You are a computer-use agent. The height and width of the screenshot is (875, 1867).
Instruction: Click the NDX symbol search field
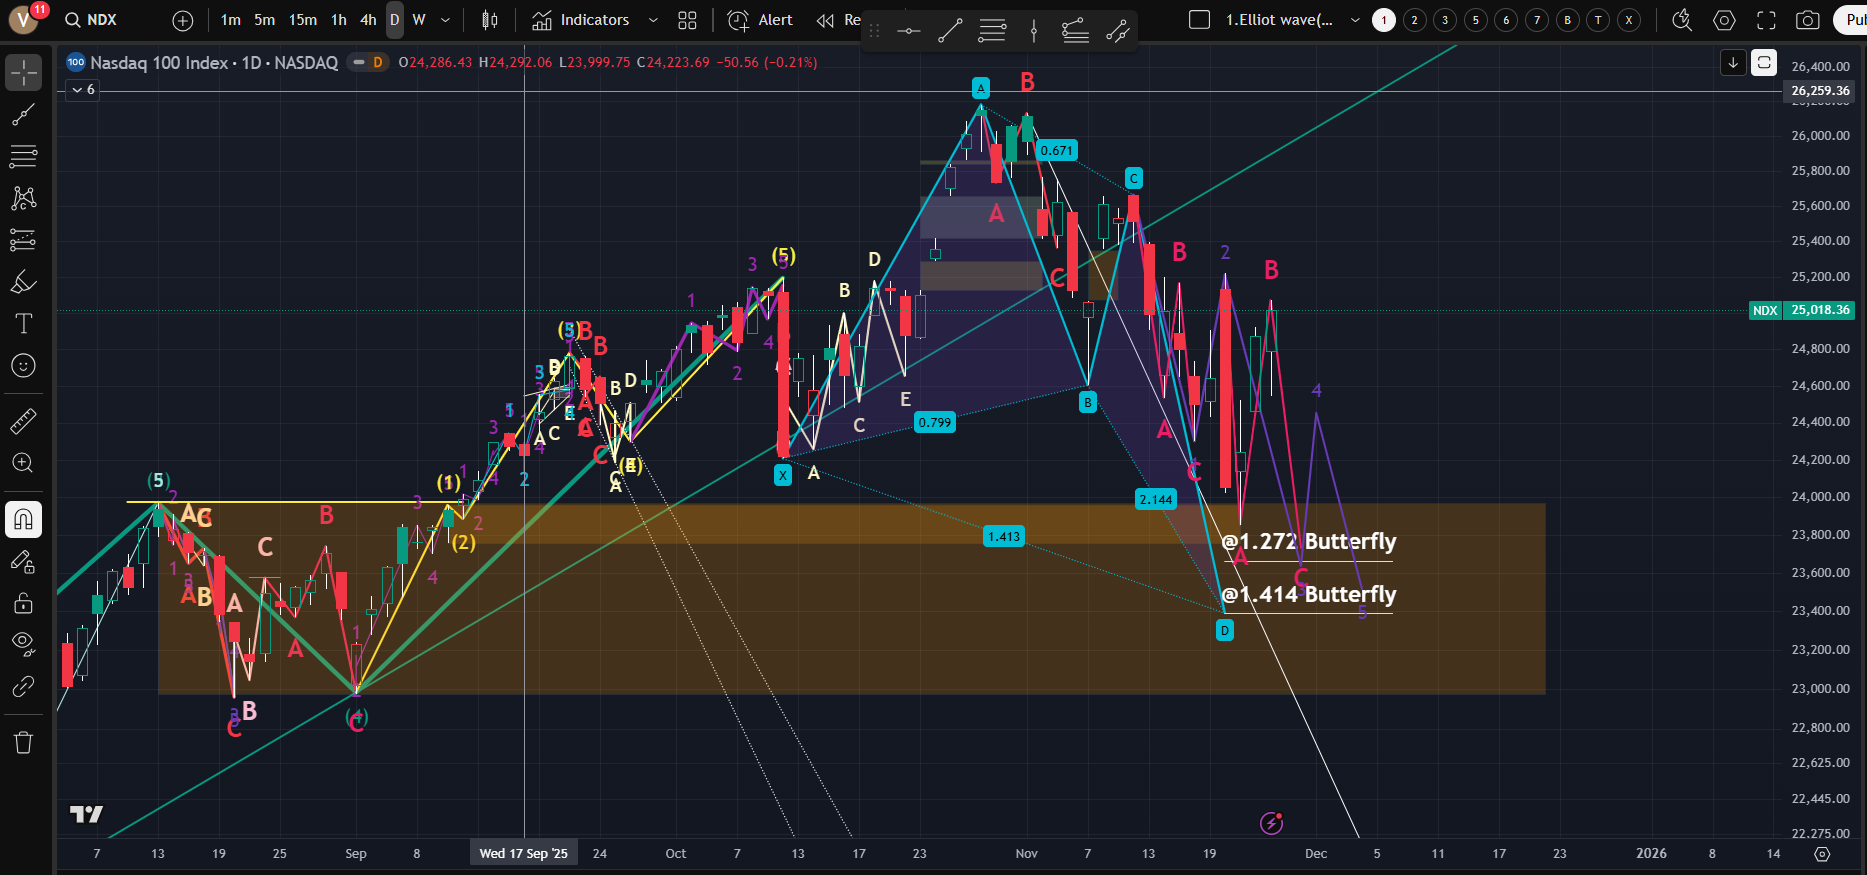[102, 20]
